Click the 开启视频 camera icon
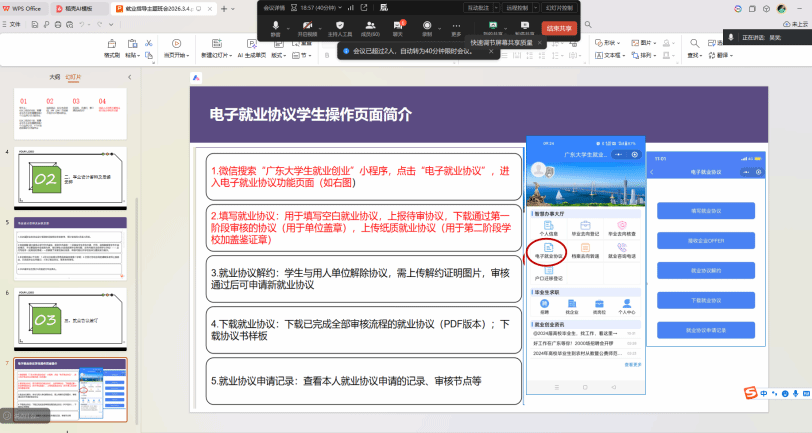 click(x=308, y=25)
